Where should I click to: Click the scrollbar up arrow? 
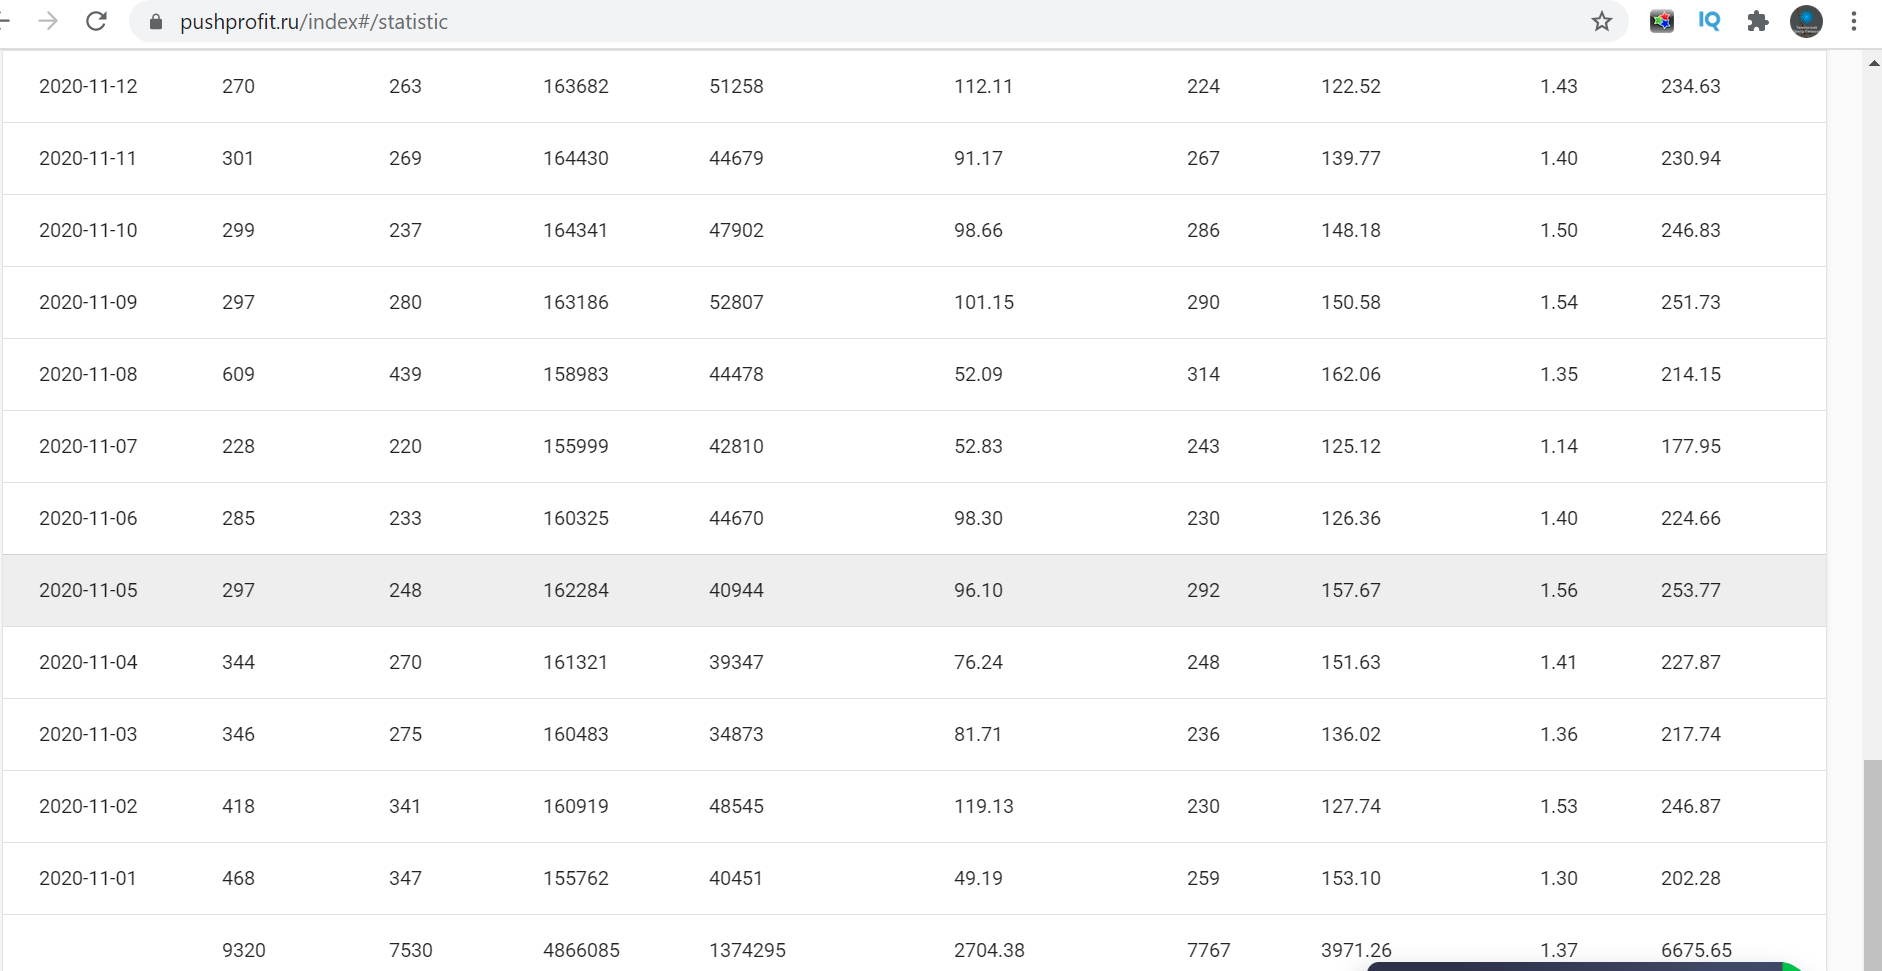pos(1873,63)
